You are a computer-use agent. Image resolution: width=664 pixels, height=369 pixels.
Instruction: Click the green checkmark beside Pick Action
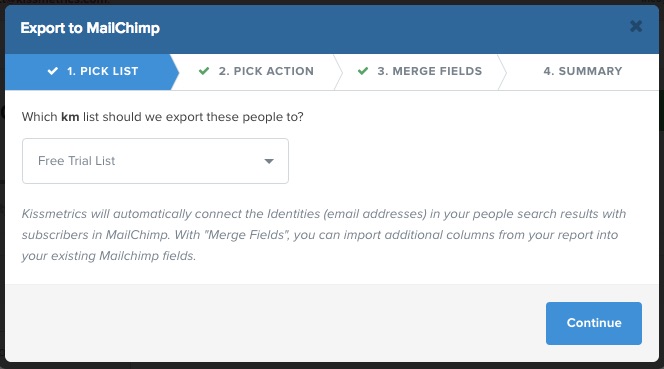204,71
